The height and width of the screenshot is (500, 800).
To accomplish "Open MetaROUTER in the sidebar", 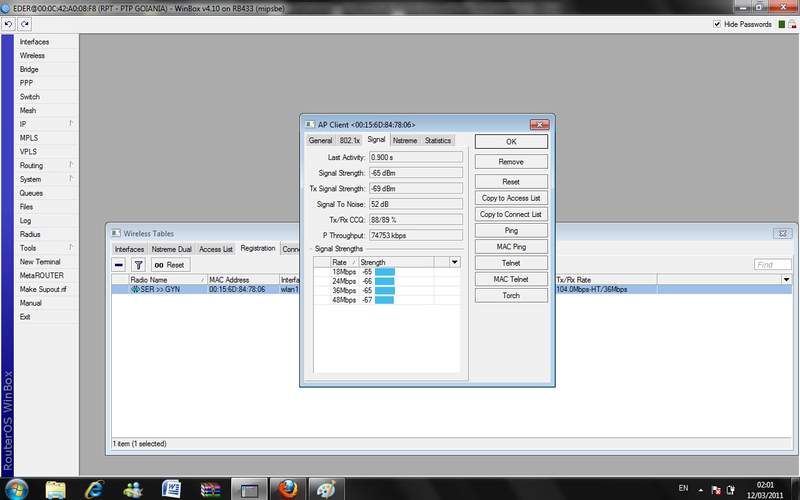I will 42,276.
